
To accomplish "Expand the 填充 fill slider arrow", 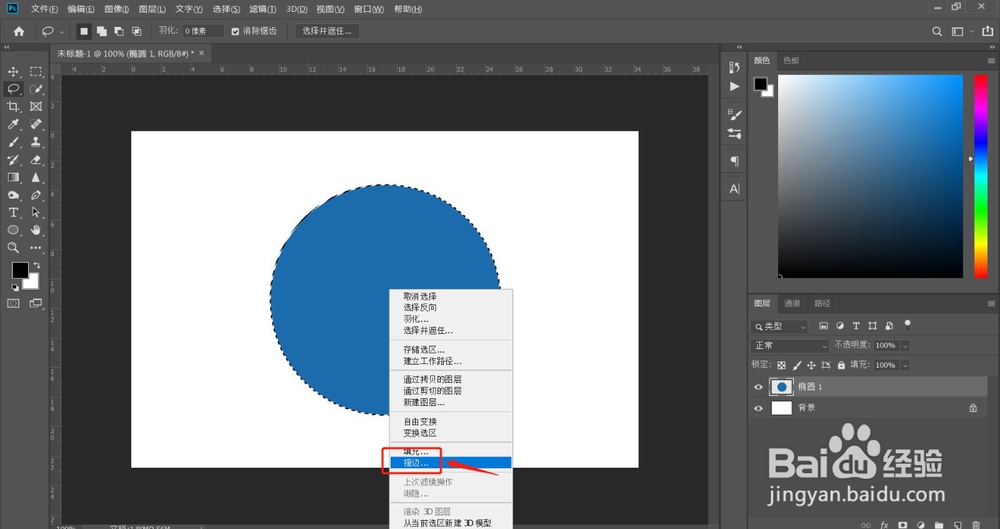I will click(905, 365).
